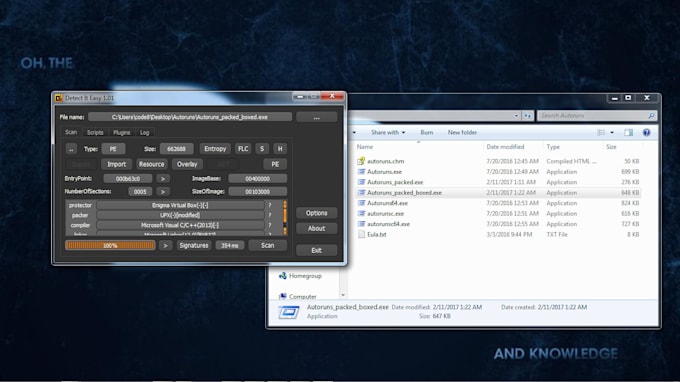Select Computer icon in navigation pane
The width and height of the screenshot is (680, 382).
pos(283,297)
